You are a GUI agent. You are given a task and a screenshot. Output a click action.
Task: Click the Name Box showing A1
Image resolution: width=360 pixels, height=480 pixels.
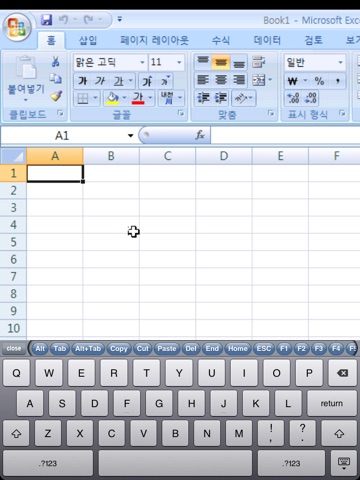(68, 135)
